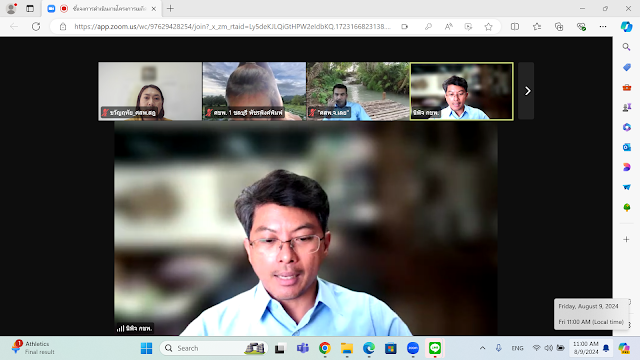640x360 pixels.
Task: Open camera permission icon in address bar
Action: point(404,27)
